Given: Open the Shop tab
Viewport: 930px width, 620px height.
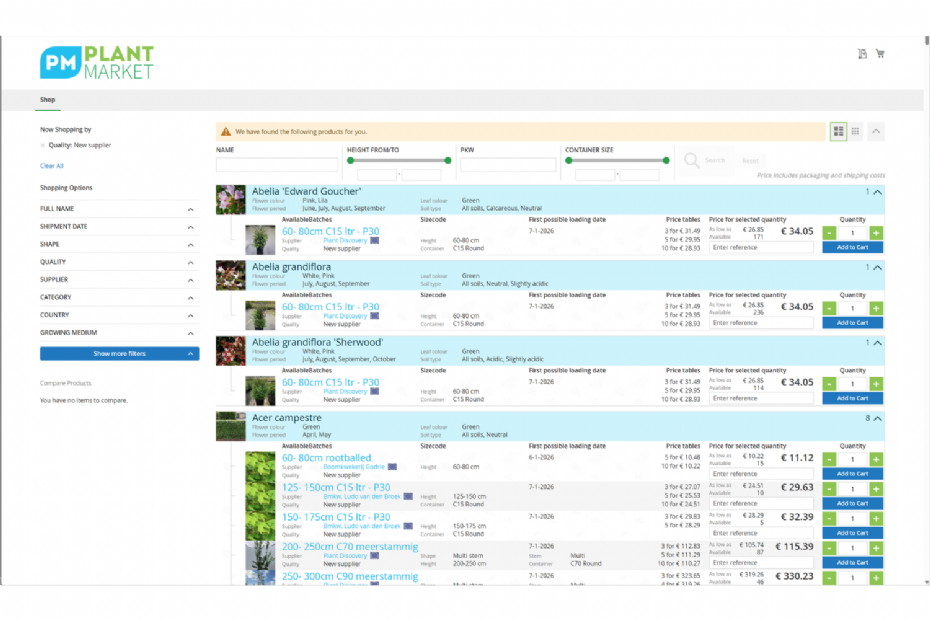Looking at the screenshot, I should [47, 100].
